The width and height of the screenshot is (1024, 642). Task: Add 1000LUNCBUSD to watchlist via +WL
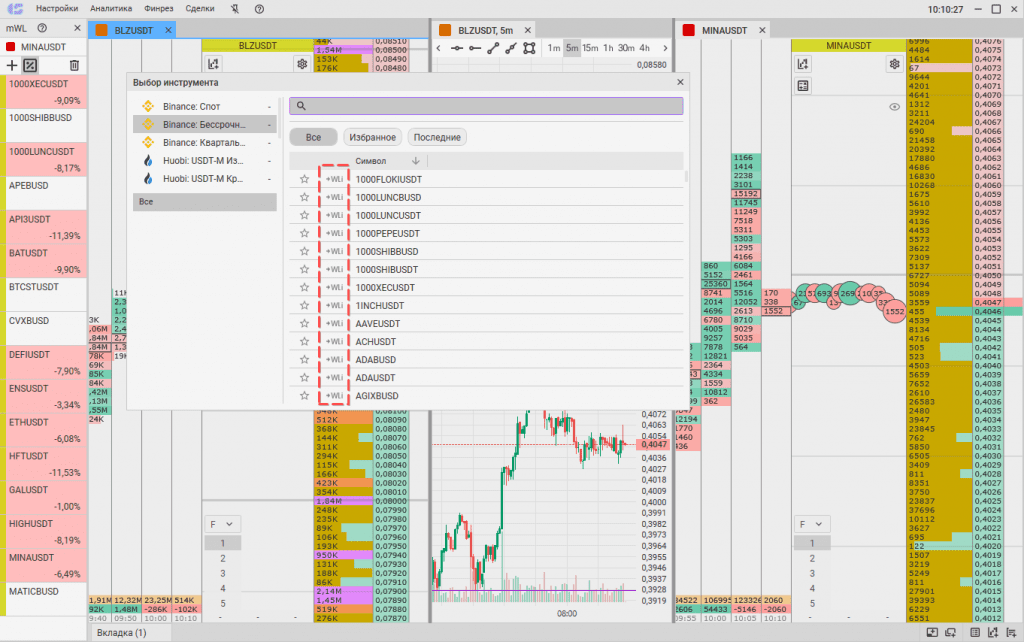(x=334, y=197)
